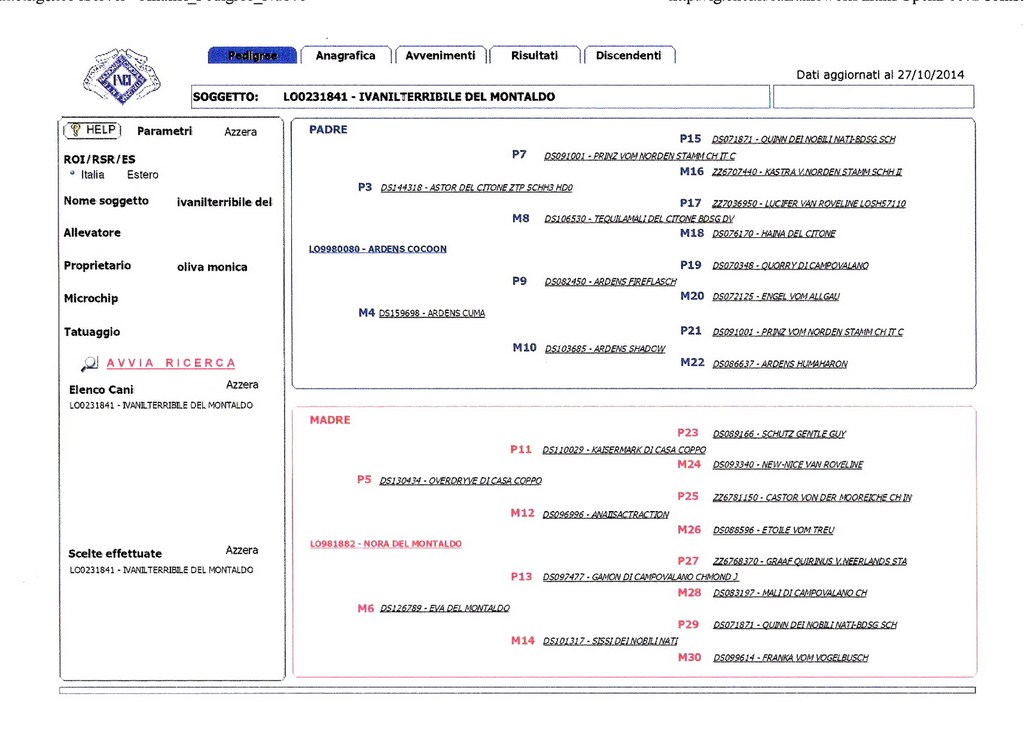1024x740 pixels.
Task: Open P21 PRINZ VOM NORDEN STAMM link
Action: [x=808, y=332]
